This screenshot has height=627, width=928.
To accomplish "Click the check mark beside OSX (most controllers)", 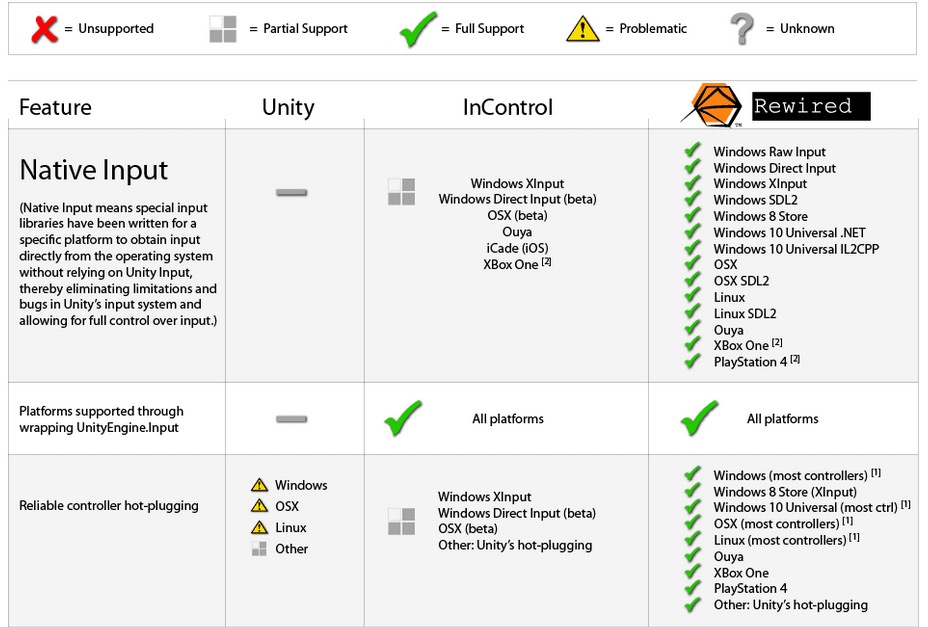I will pos(692,523).
